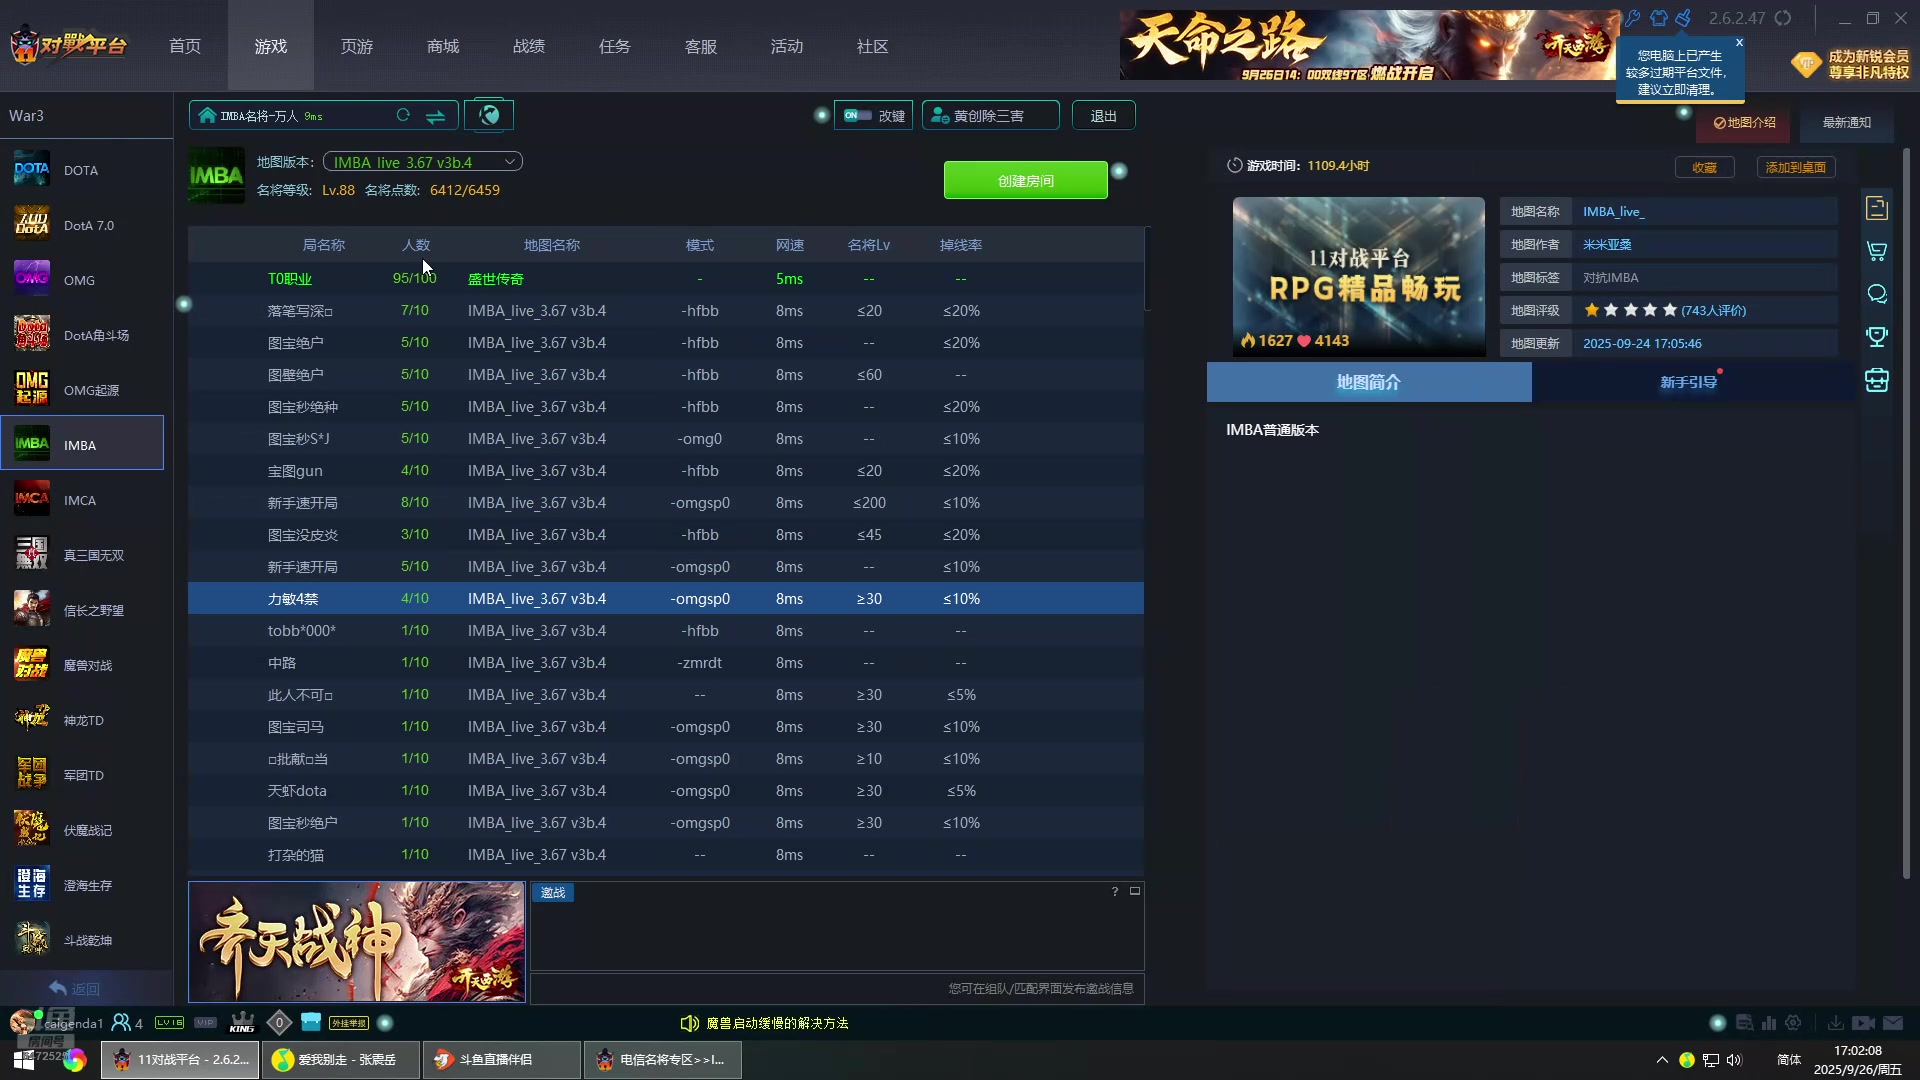The image size is (1920, 1080).
Task: Click the globe icon next to server box
Action: point(489,115)
